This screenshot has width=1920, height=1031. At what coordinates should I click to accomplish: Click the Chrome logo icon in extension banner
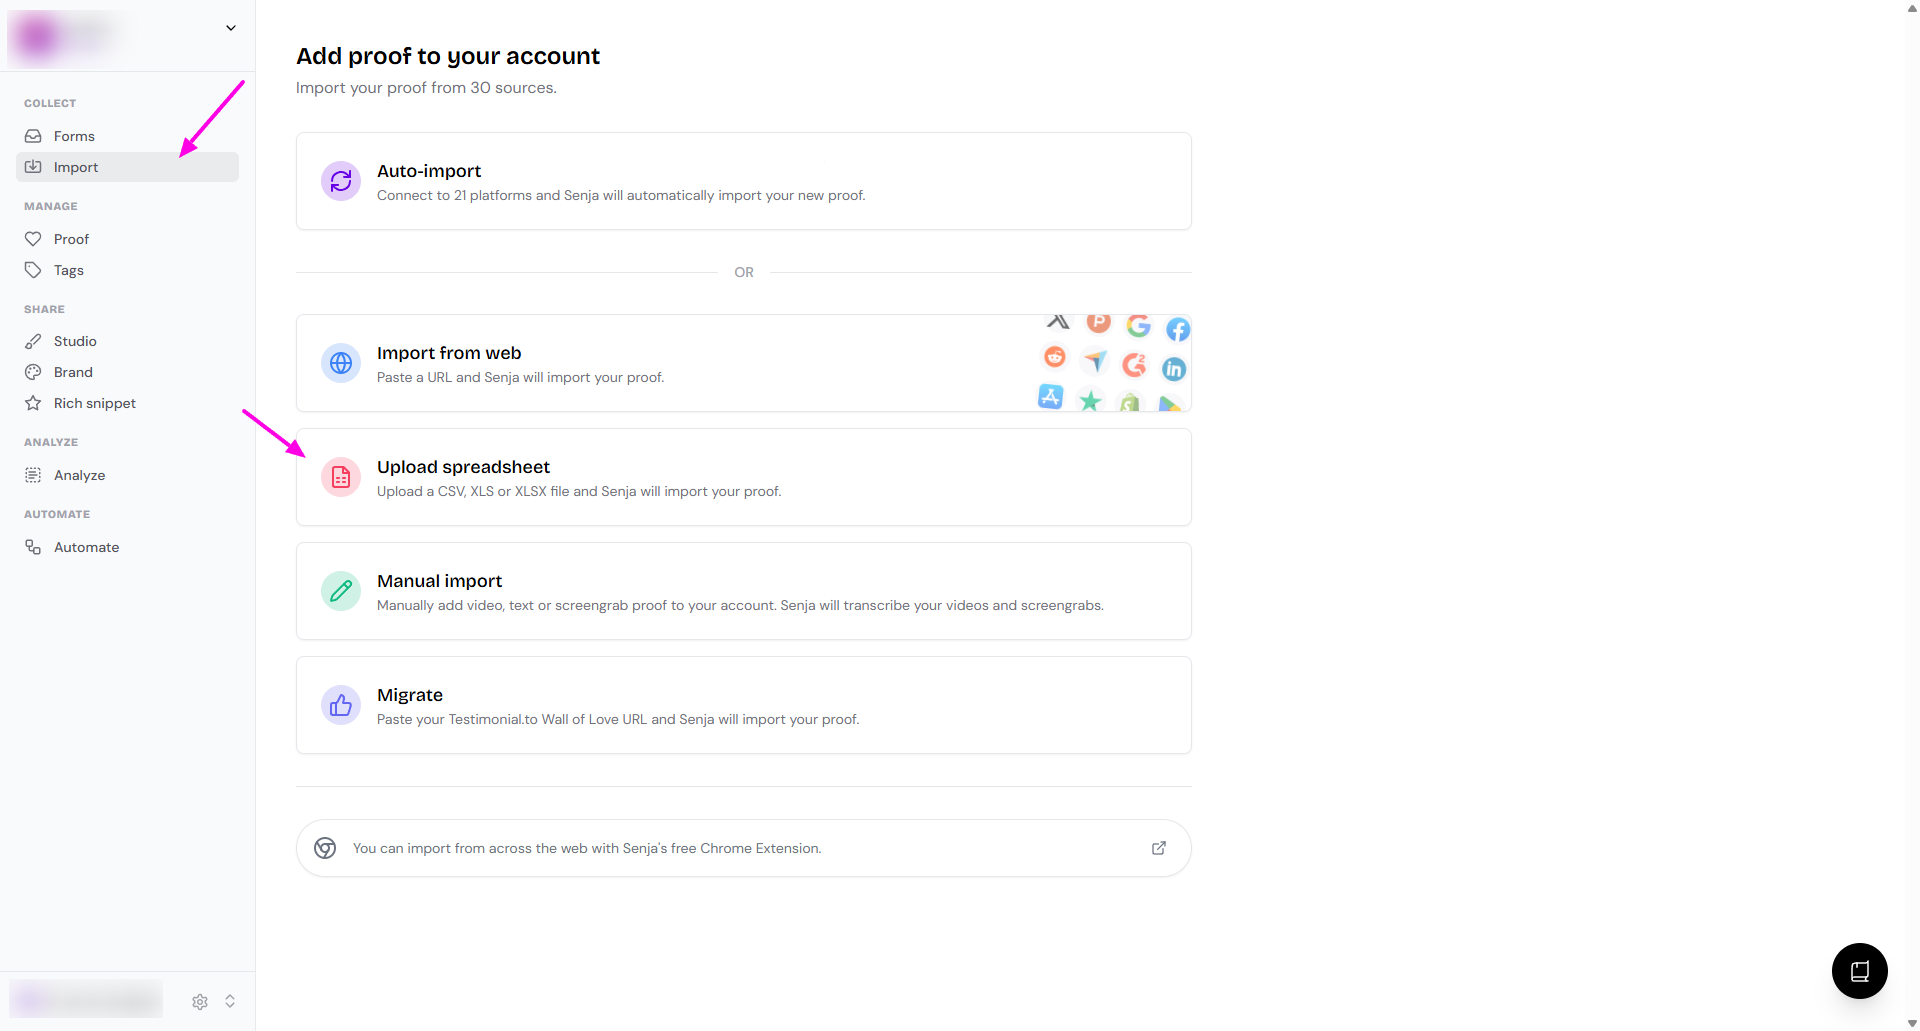[x=325, y=848]
